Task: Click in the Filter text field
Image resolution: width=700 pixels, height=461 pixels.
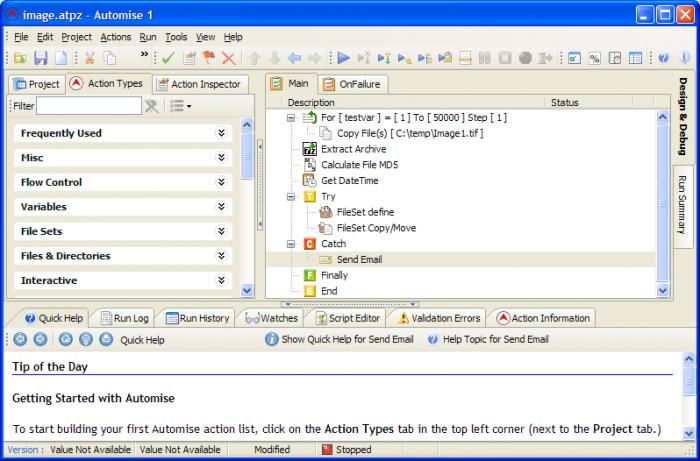Action: tap(89, 106)
